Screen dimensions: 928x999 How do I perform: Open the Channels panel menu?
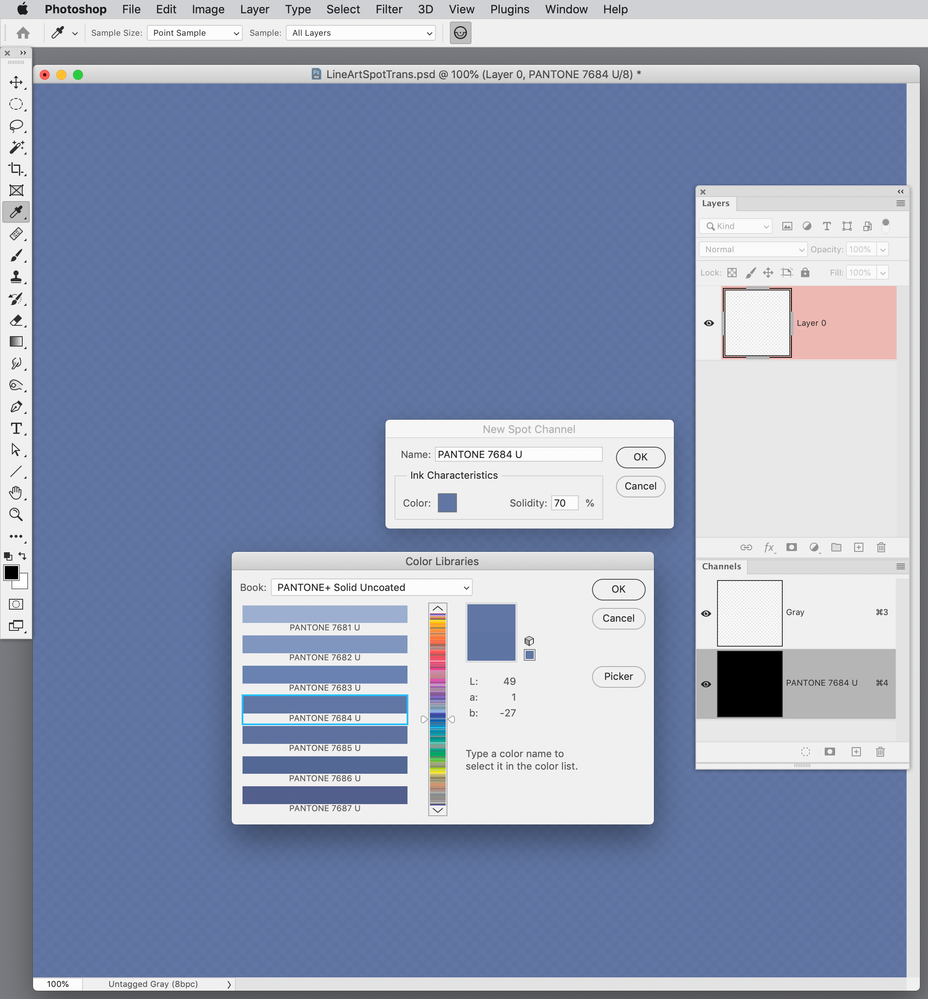point(901,566)
